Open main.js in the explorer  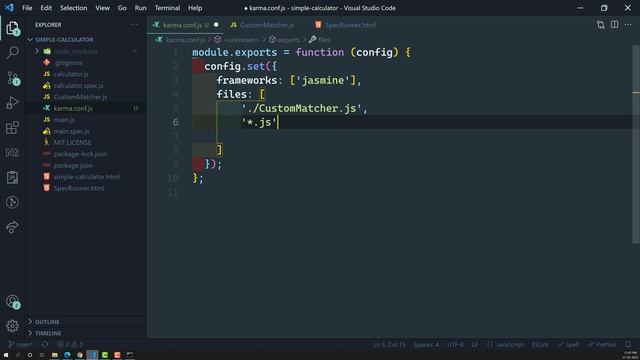64,120
